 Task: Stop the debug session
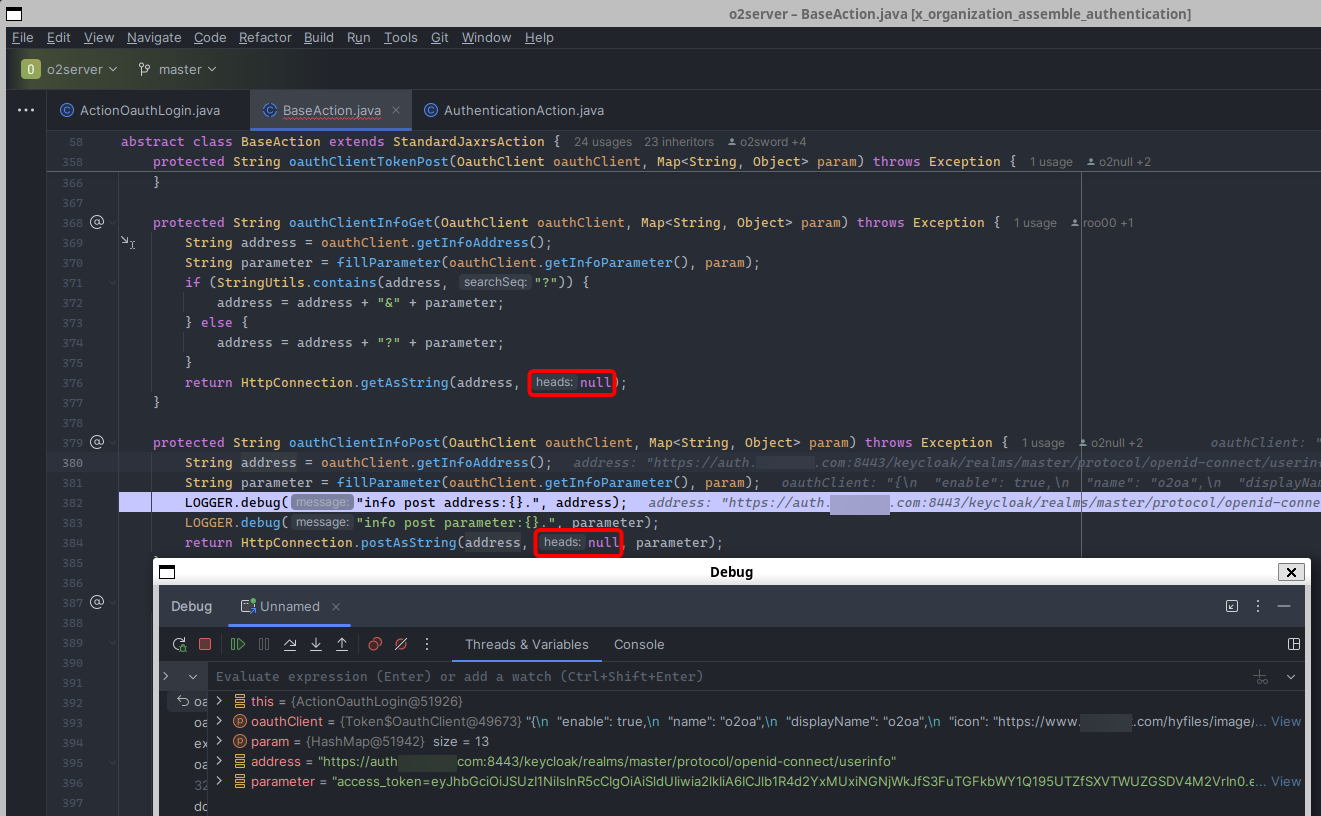point(205,645)
